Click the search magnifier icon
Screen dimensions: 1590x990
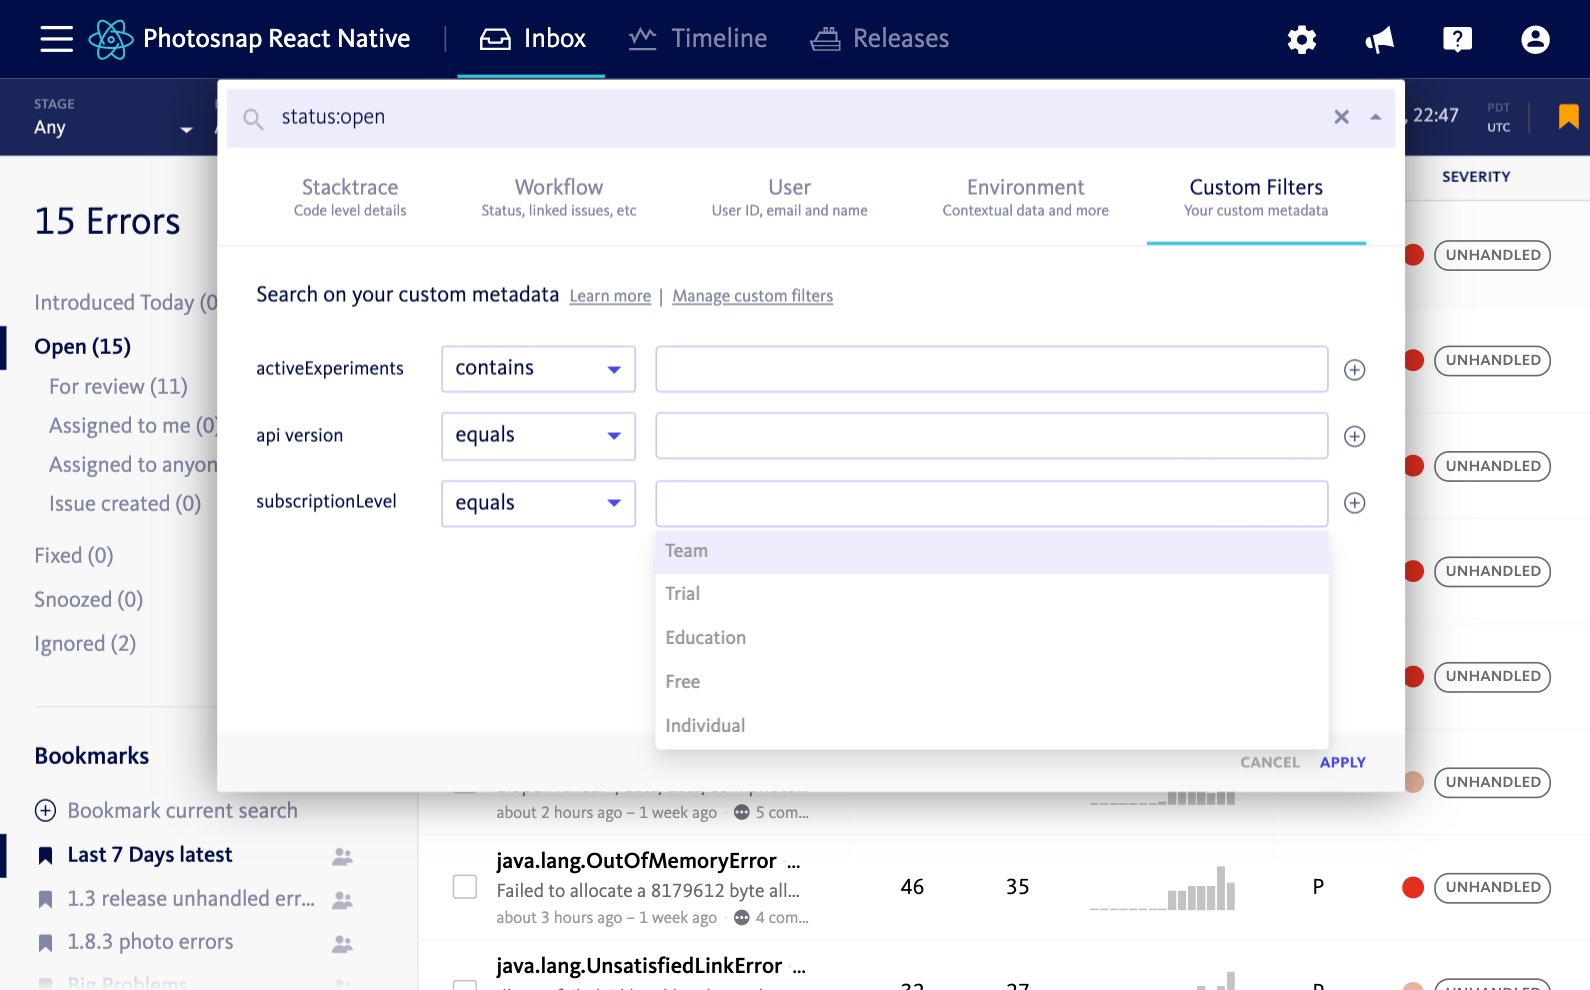(254, 119)
